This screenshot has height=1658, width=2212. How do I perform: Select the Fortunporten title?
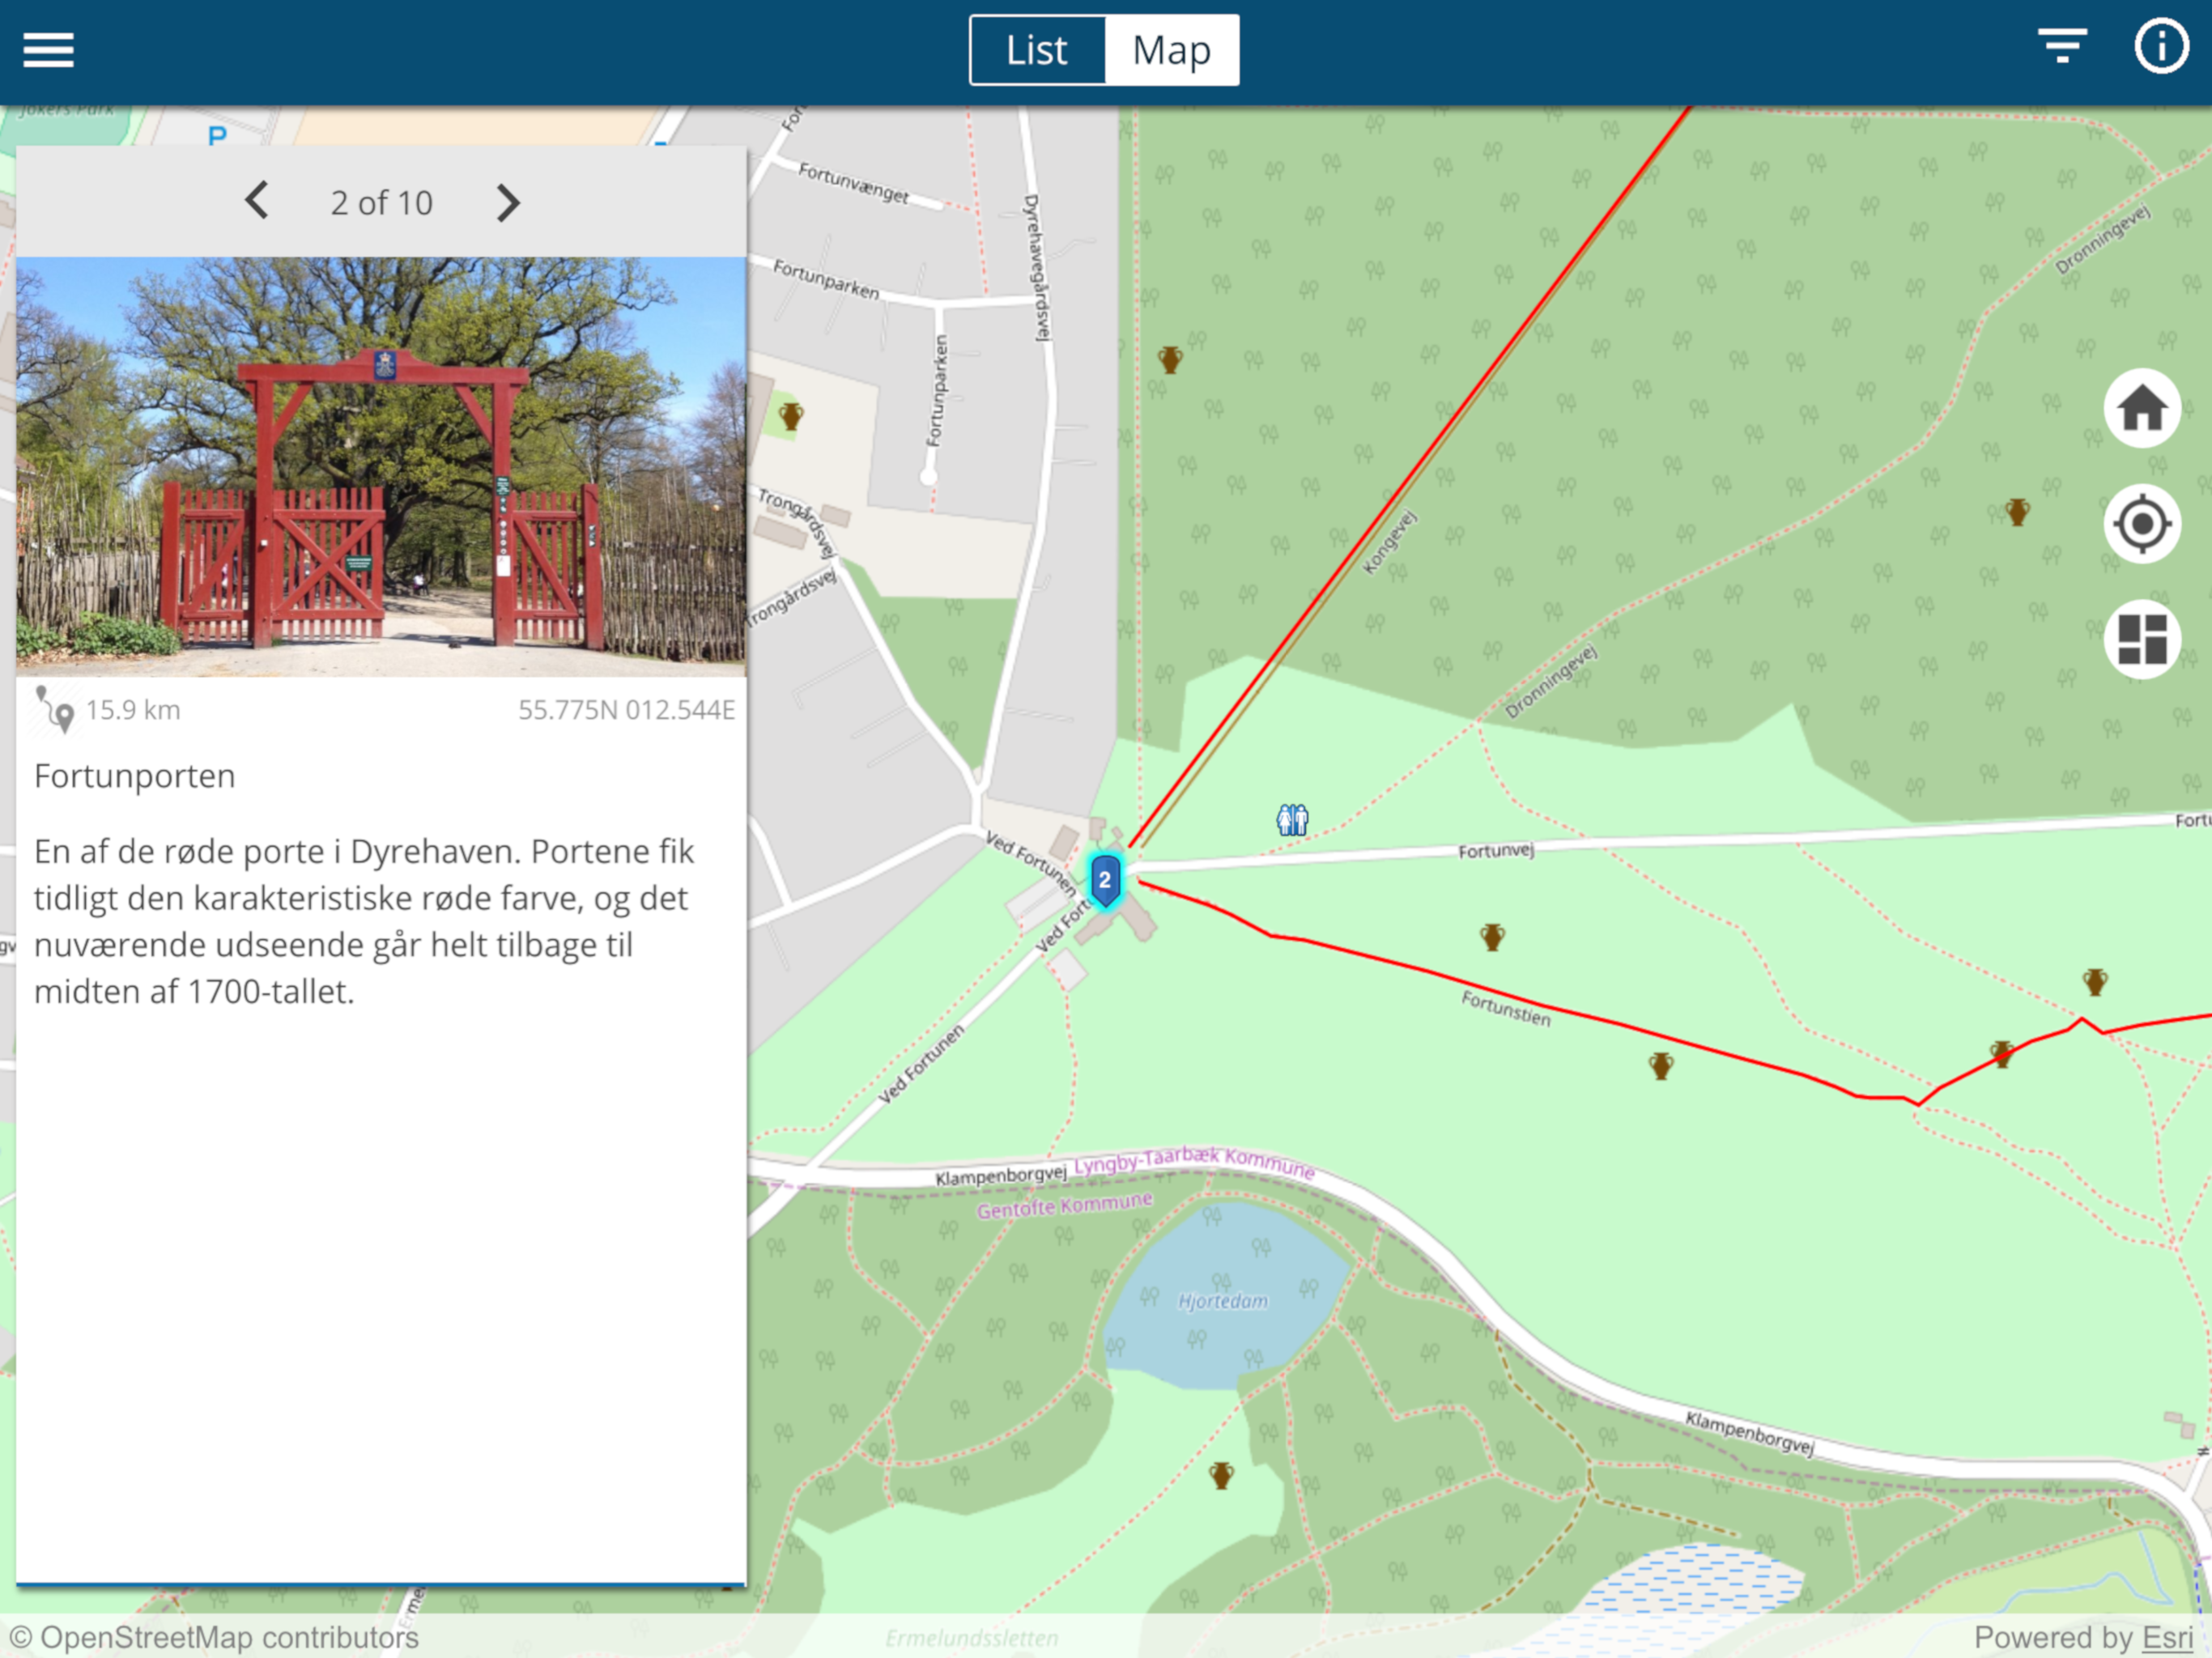point(135,776)
